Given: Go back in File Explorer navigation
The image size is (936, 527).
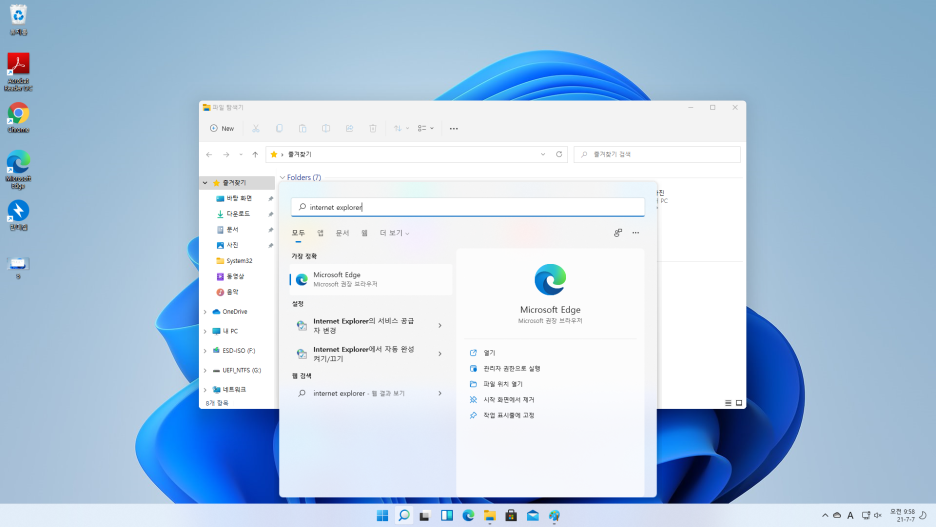Looking at the screenshot, I should 209,155.
